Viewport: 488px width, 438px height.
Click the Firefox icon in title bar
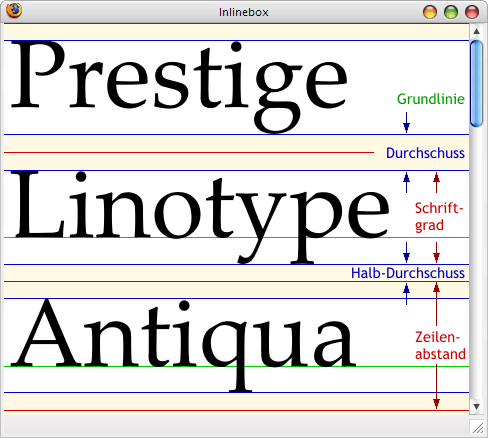click(x=14, y=10)
